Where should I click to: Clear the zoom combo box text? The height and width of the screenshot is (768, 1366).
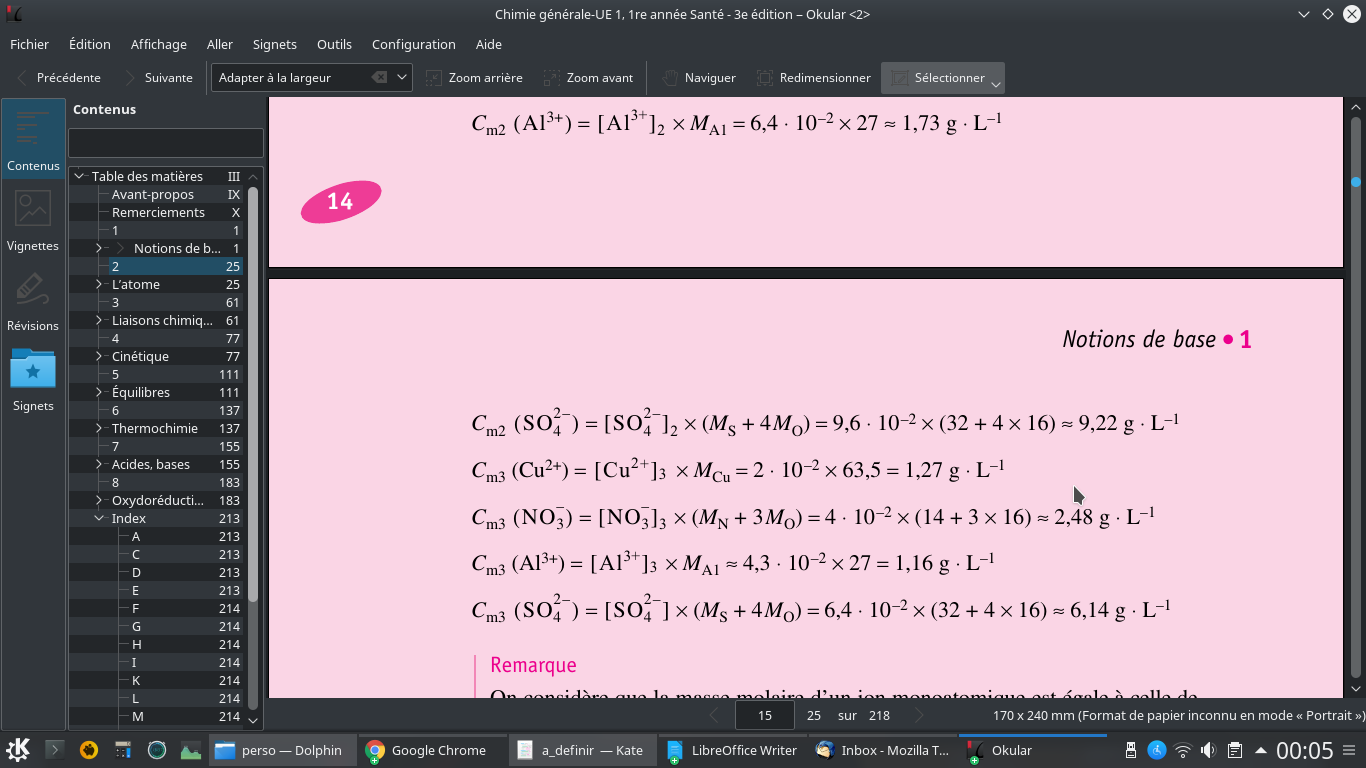[x=379, y=77]
